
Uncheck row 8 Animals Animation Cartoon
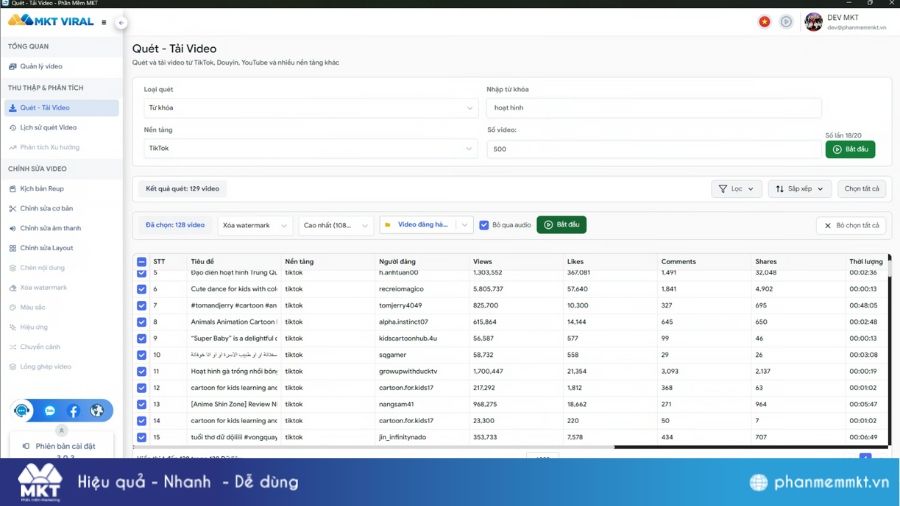coord(141,322)
